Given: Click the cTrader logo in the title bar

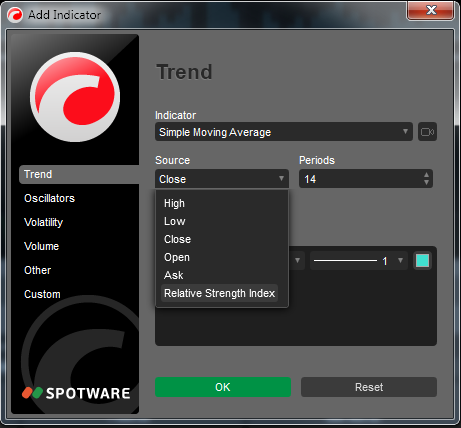Looking at the screenshot, I should (x=15, y=15).
